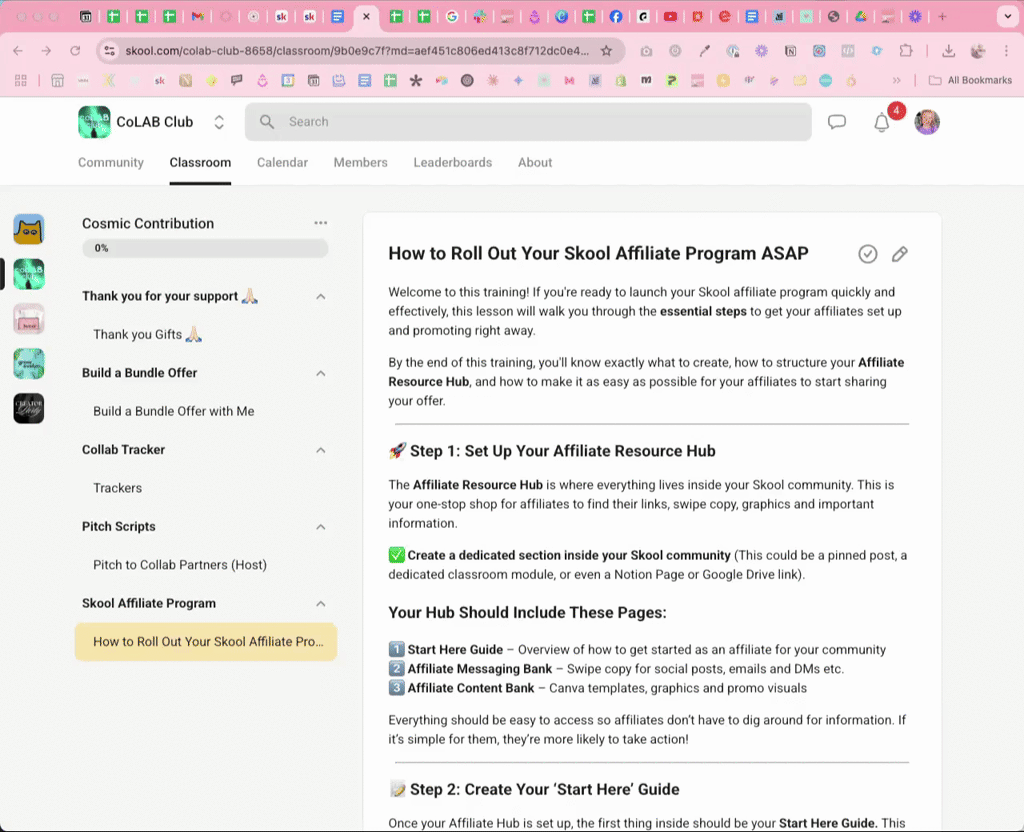Screen dimensions: 1024x832
Task: Open the About tab
Action: pos(535,163)
